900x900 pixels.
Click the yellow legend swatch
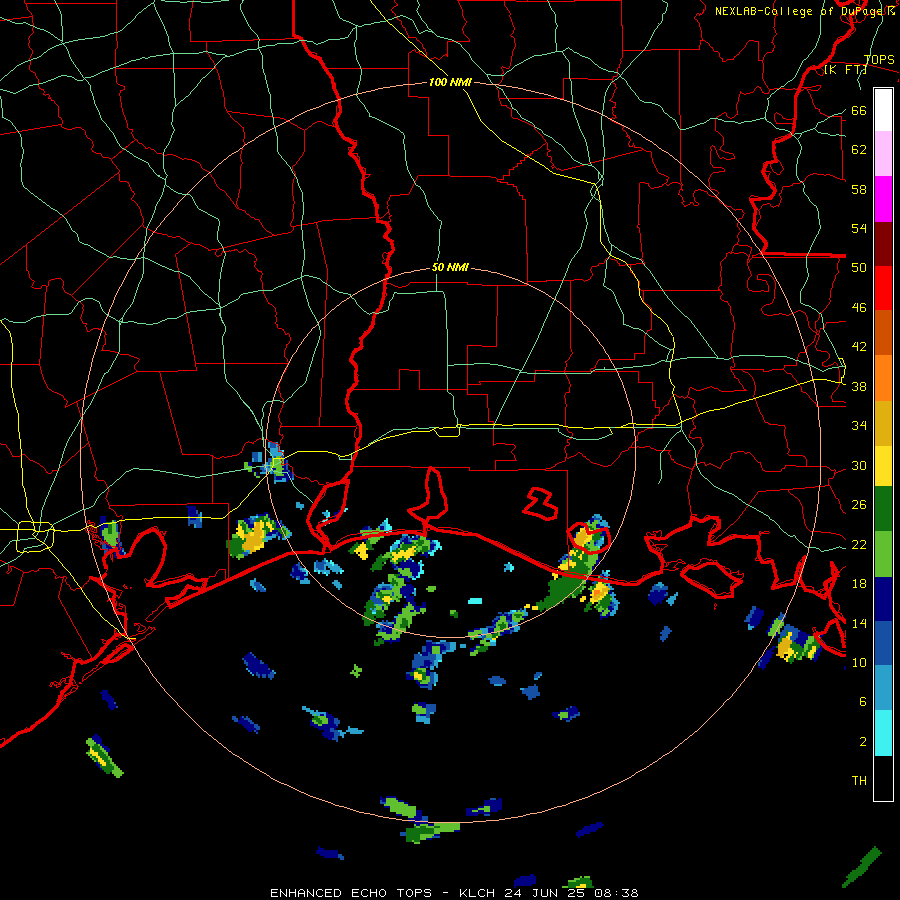click(883, 466)
